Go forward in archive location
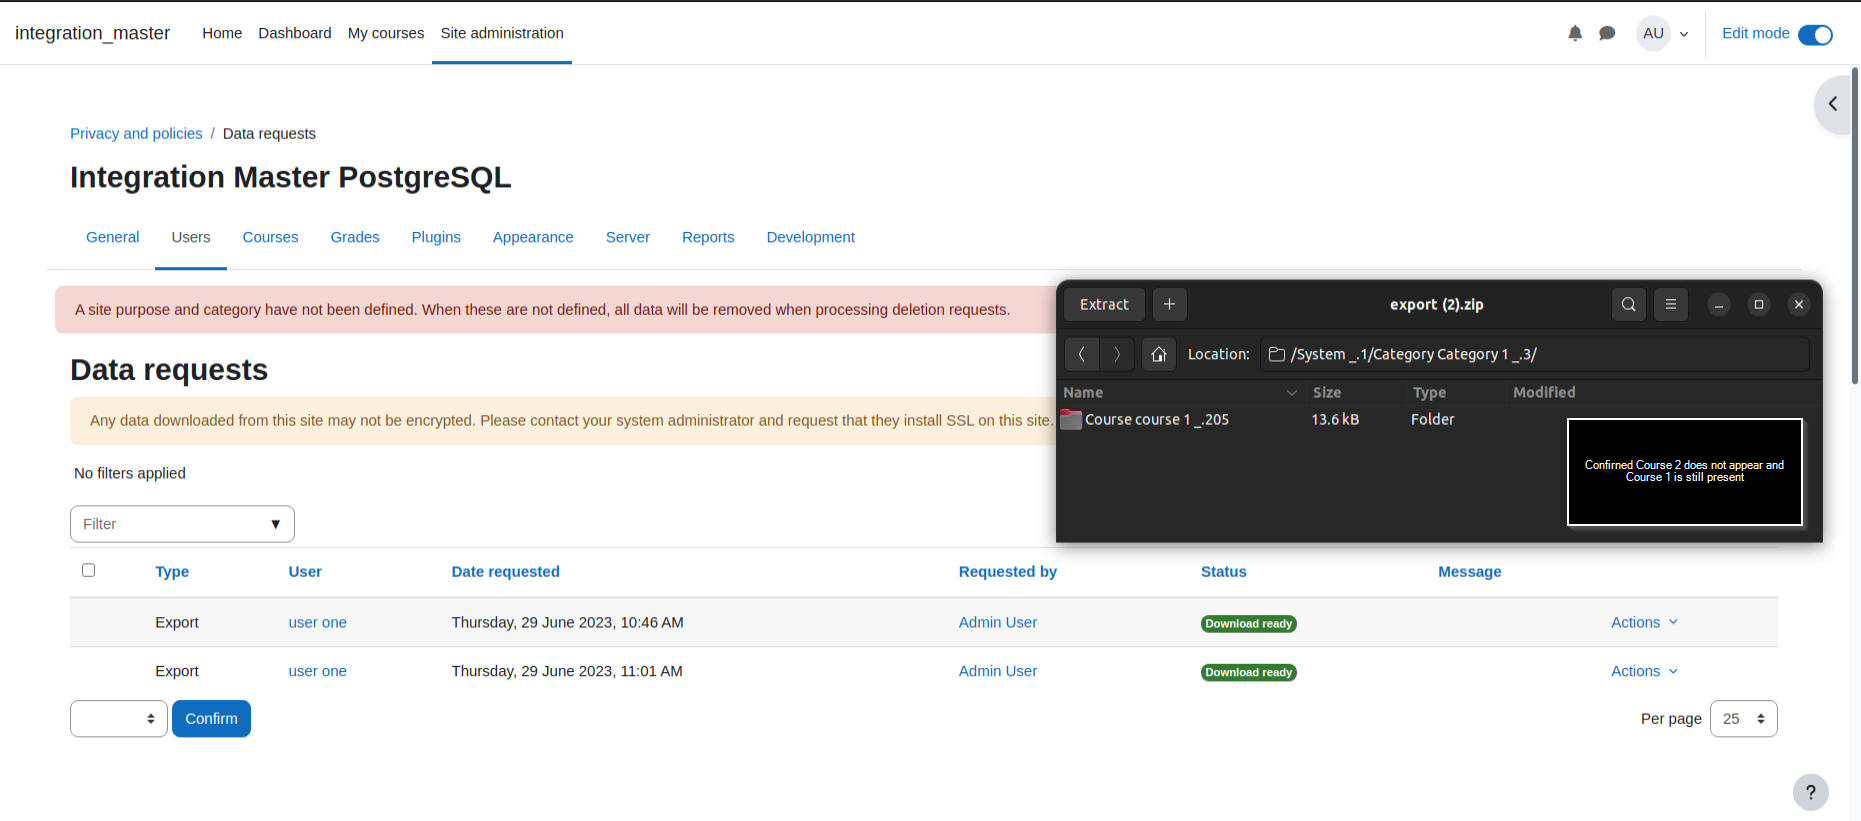Viewport: 1861px width, 821px height. [x=1117, y=354]
